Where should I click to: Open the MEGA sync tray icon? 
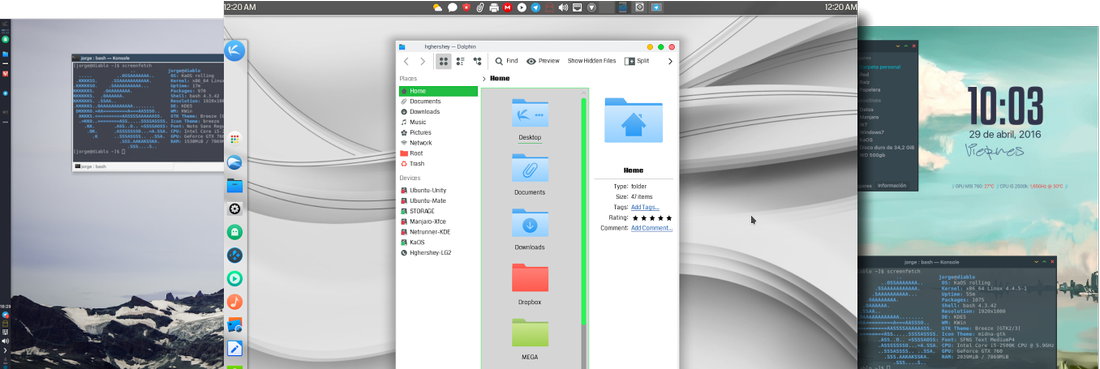pyautogui.click(x=507, y=7)
